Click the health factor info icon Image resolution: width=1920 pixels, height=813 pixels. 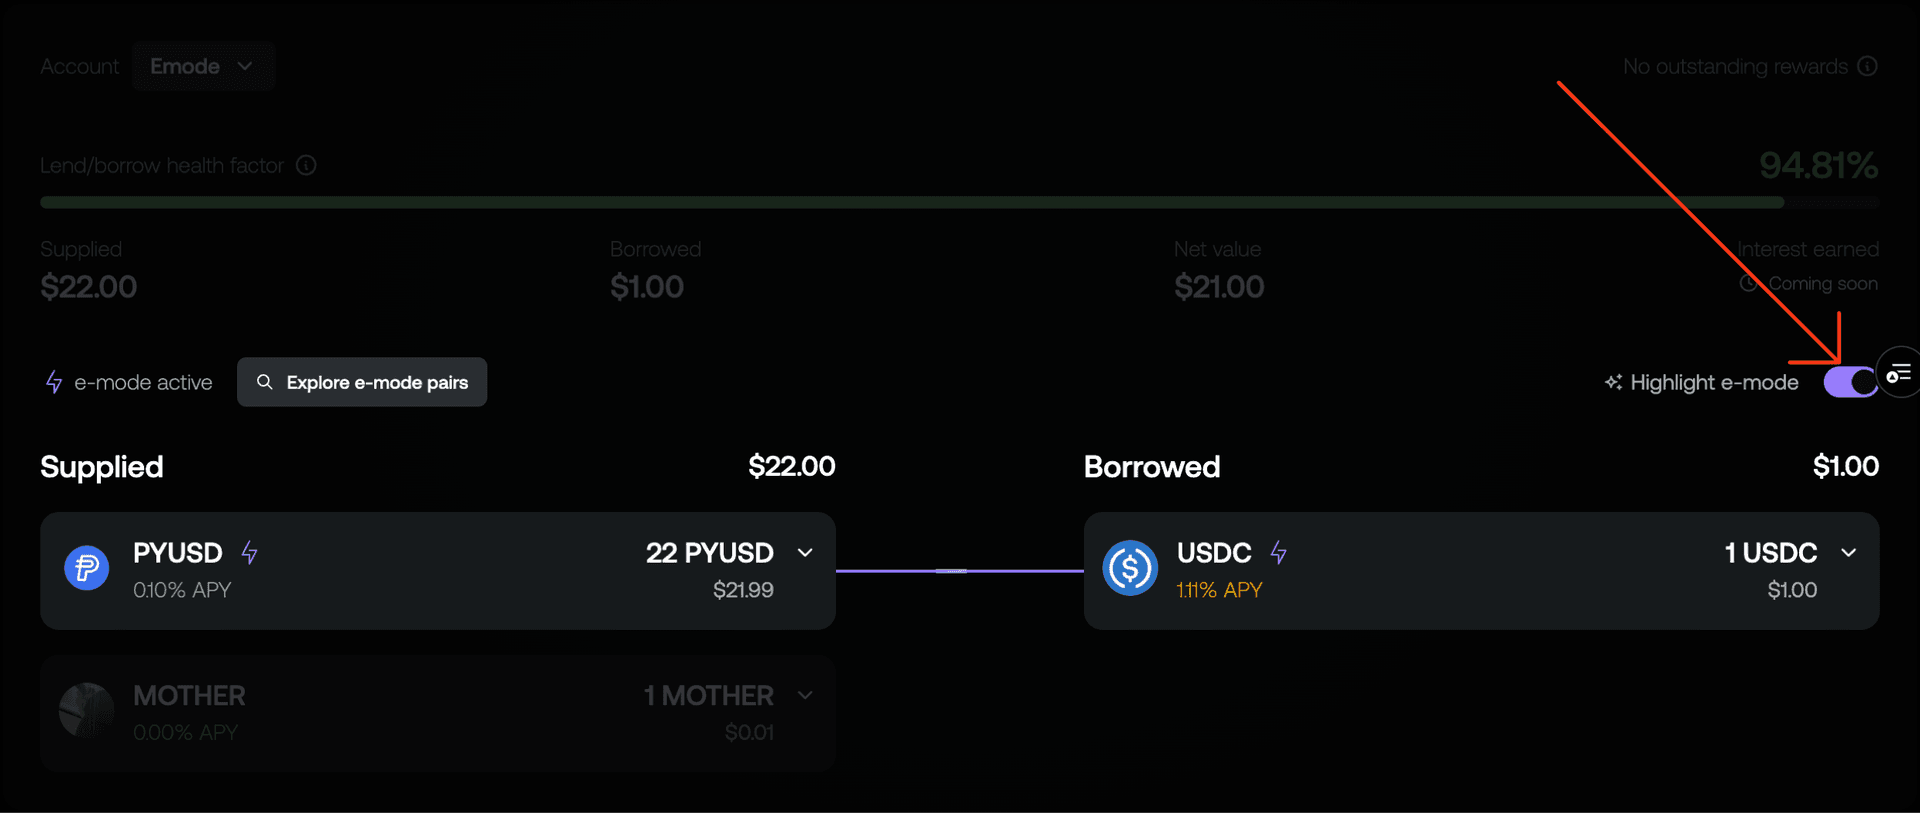coord(306,165)
